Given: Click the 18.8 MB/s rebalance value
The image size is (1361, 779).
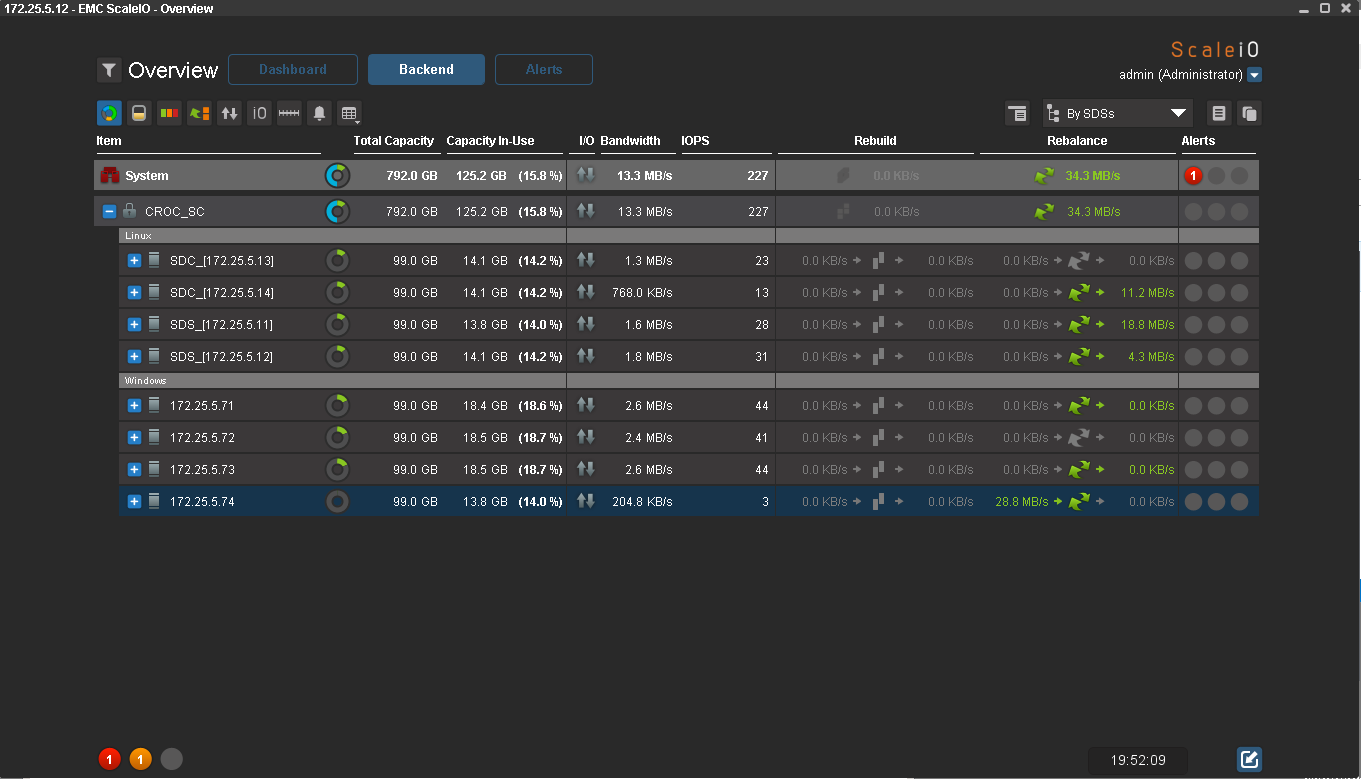Looking at the screenshot, I should point(1148,325).
